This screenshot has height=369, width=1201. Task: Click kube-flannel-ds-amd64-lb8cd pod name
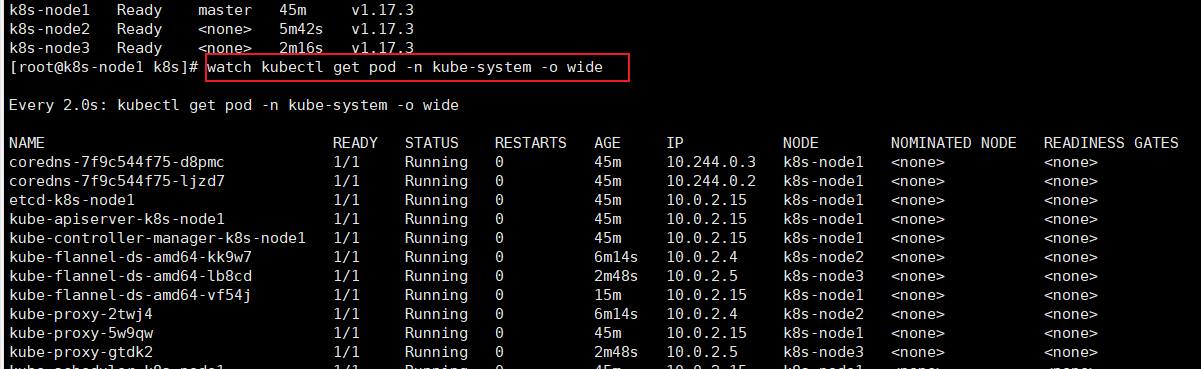click(130, 276)
